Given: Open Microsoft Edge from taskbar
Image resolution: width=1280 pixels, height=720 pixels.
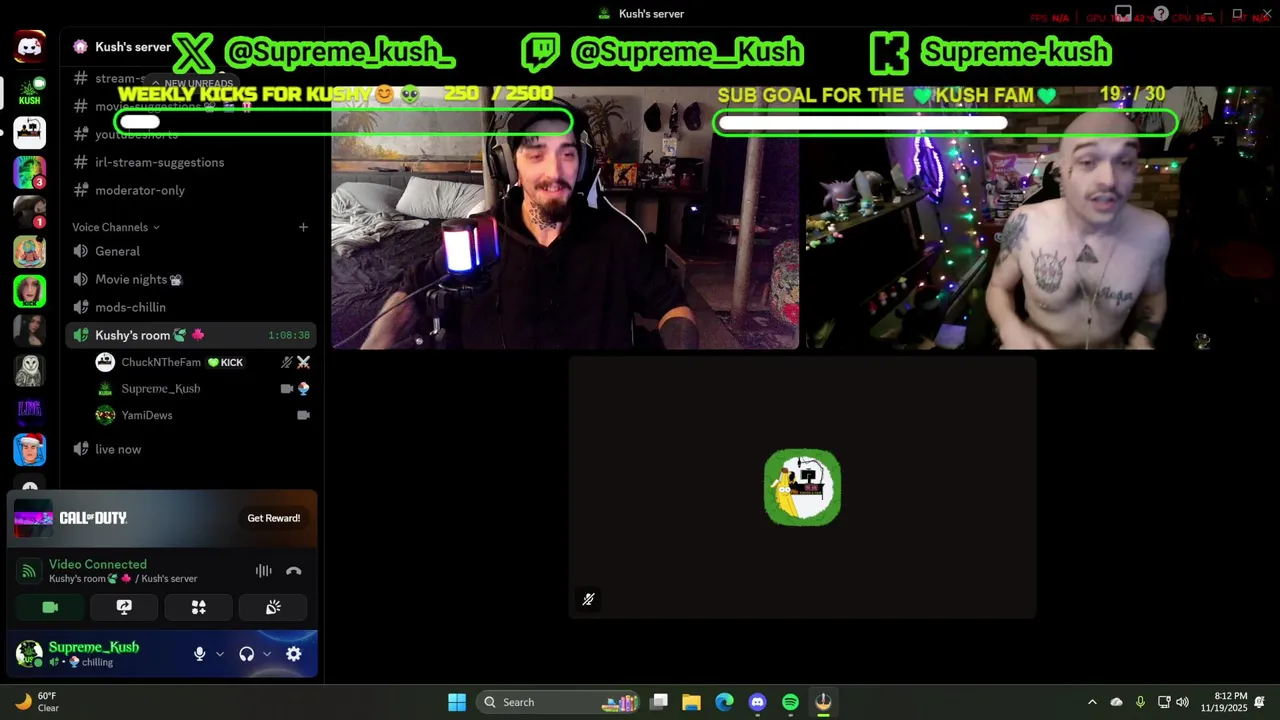Looking at the screenshot, I should 724,702.
